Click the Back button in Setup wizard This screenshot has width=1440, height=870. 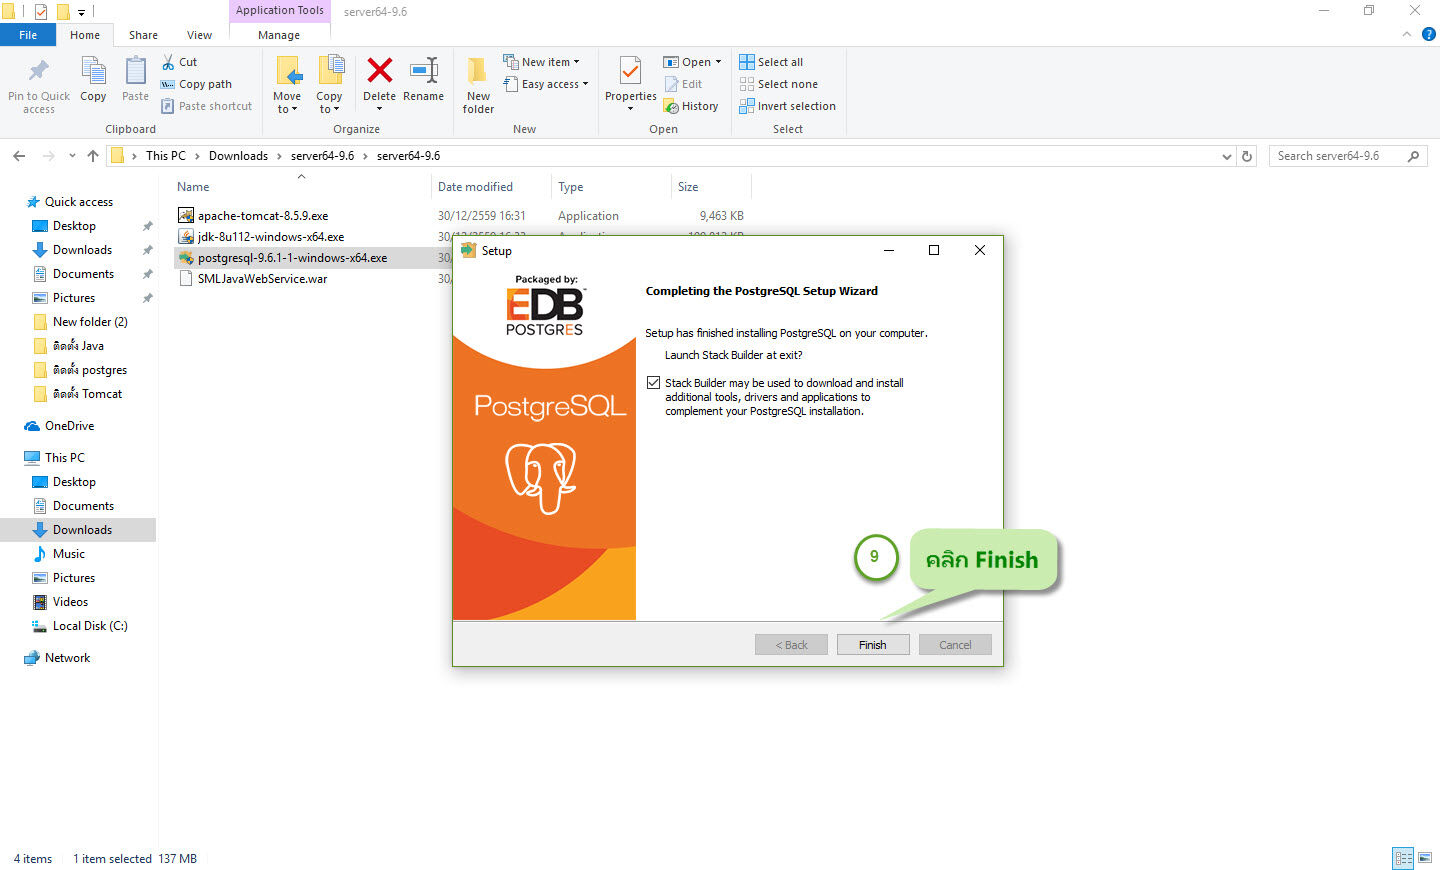[791, 645]
